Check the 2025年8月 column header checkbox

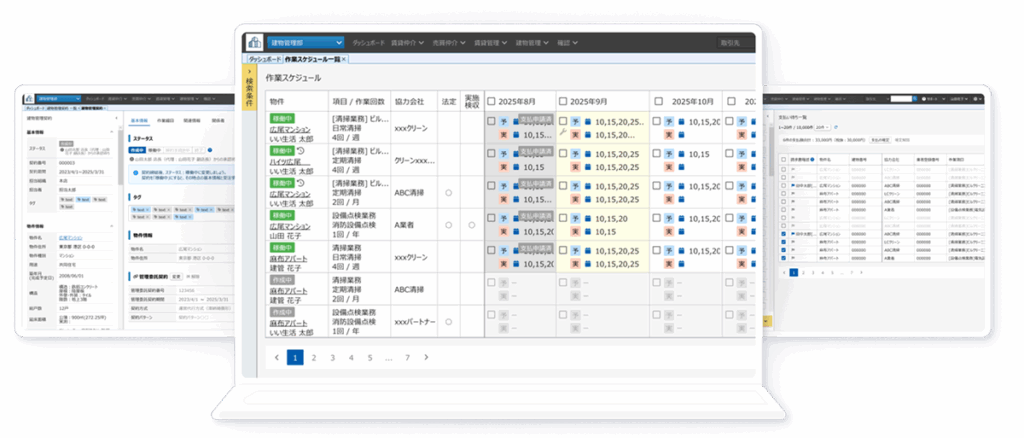coord(490,101)
